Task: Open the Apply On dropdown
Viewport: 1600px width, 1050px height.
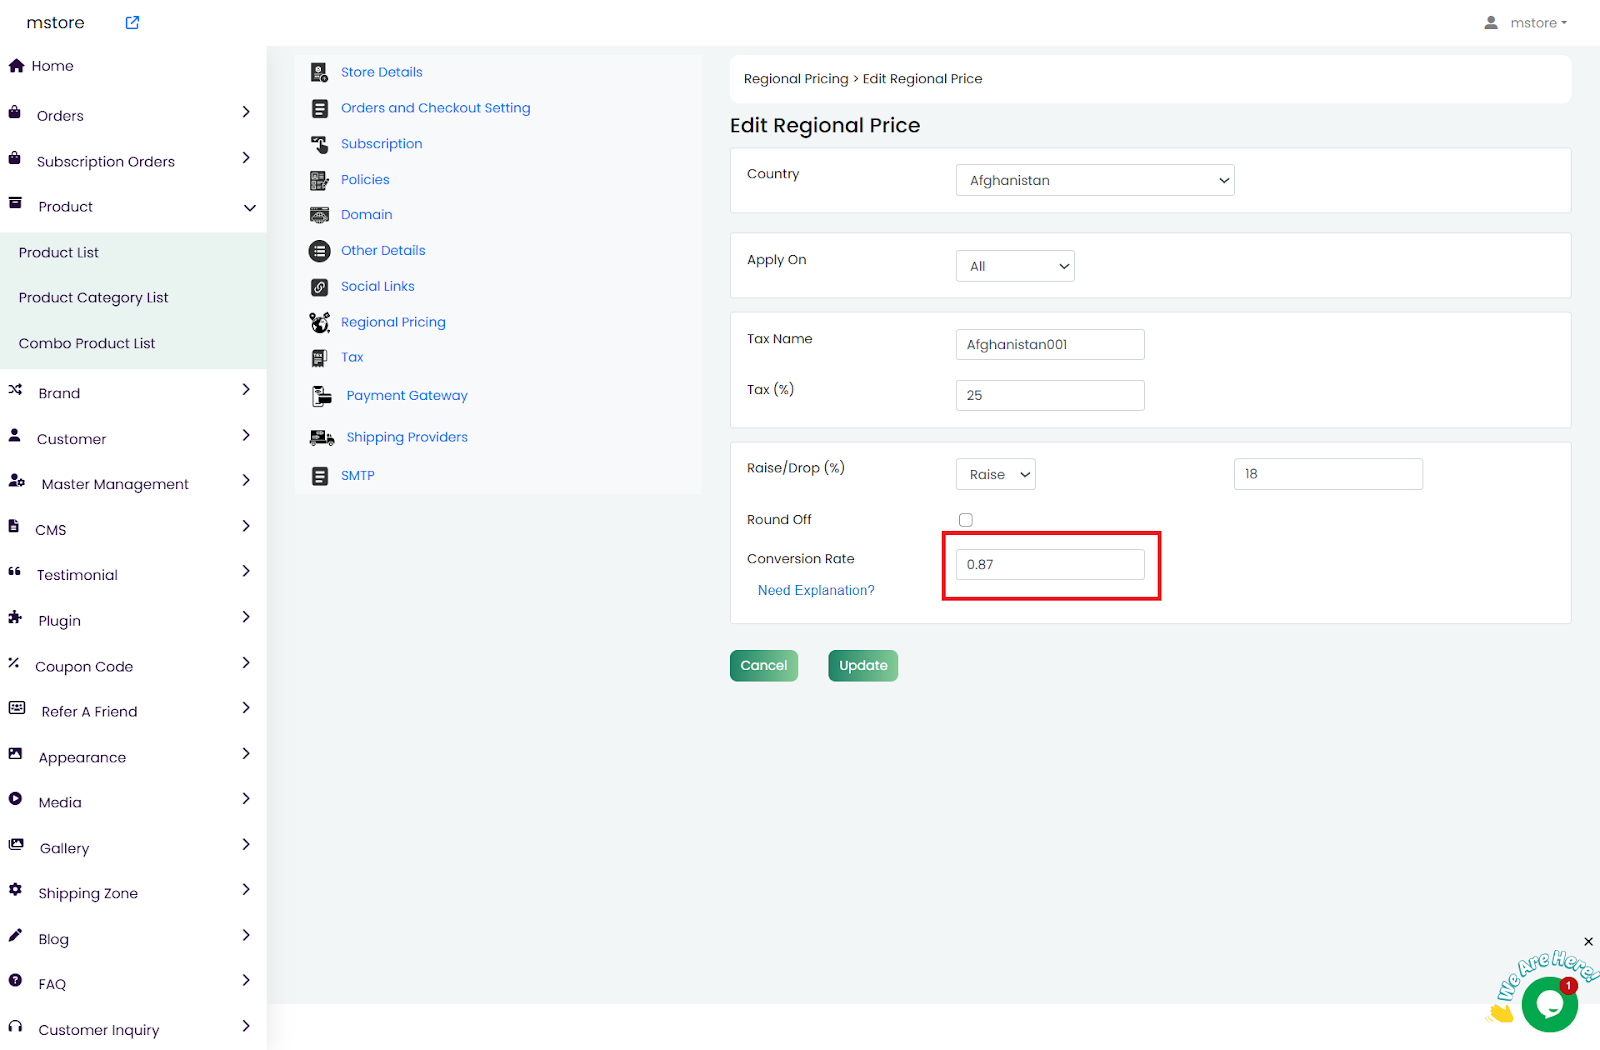Action: pos(1015,267)
